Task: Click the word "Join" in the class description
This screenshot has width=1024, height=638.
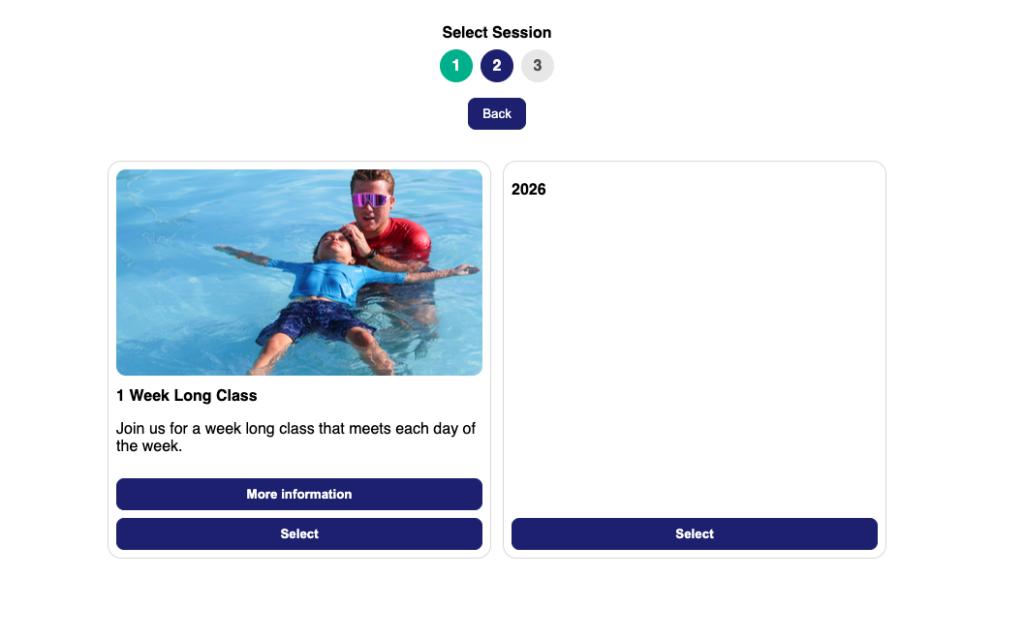Action: 131,429
